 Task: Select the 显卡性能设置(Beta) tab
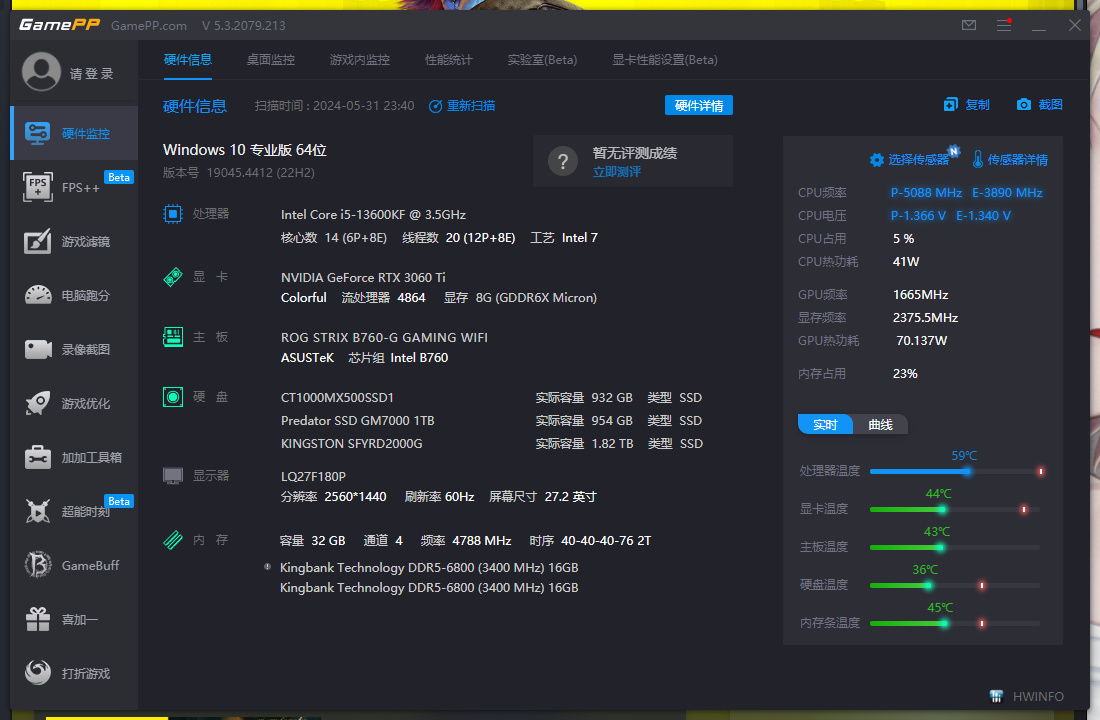[x=665, y=60]
